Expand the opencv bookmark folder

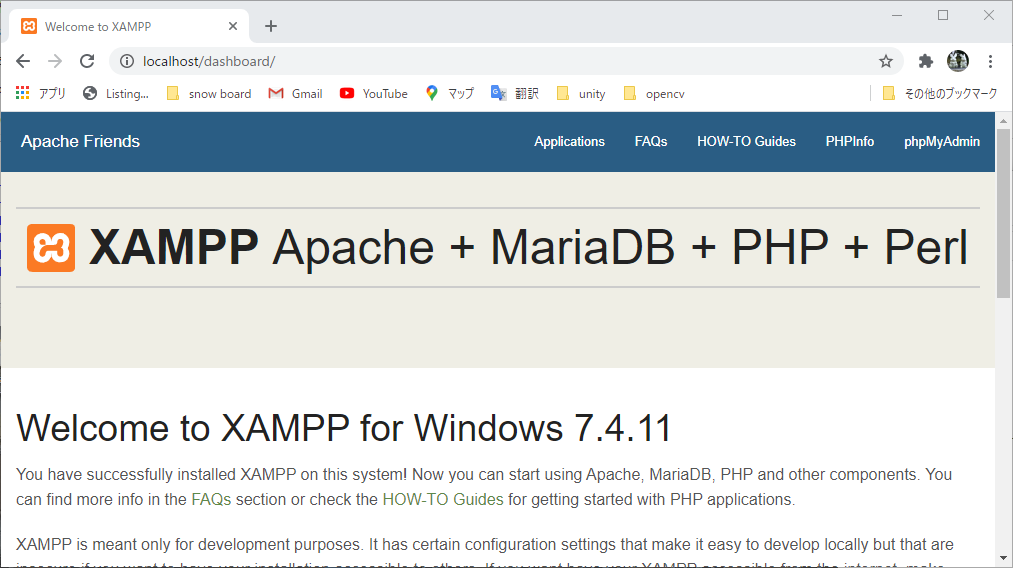(653, 93)
